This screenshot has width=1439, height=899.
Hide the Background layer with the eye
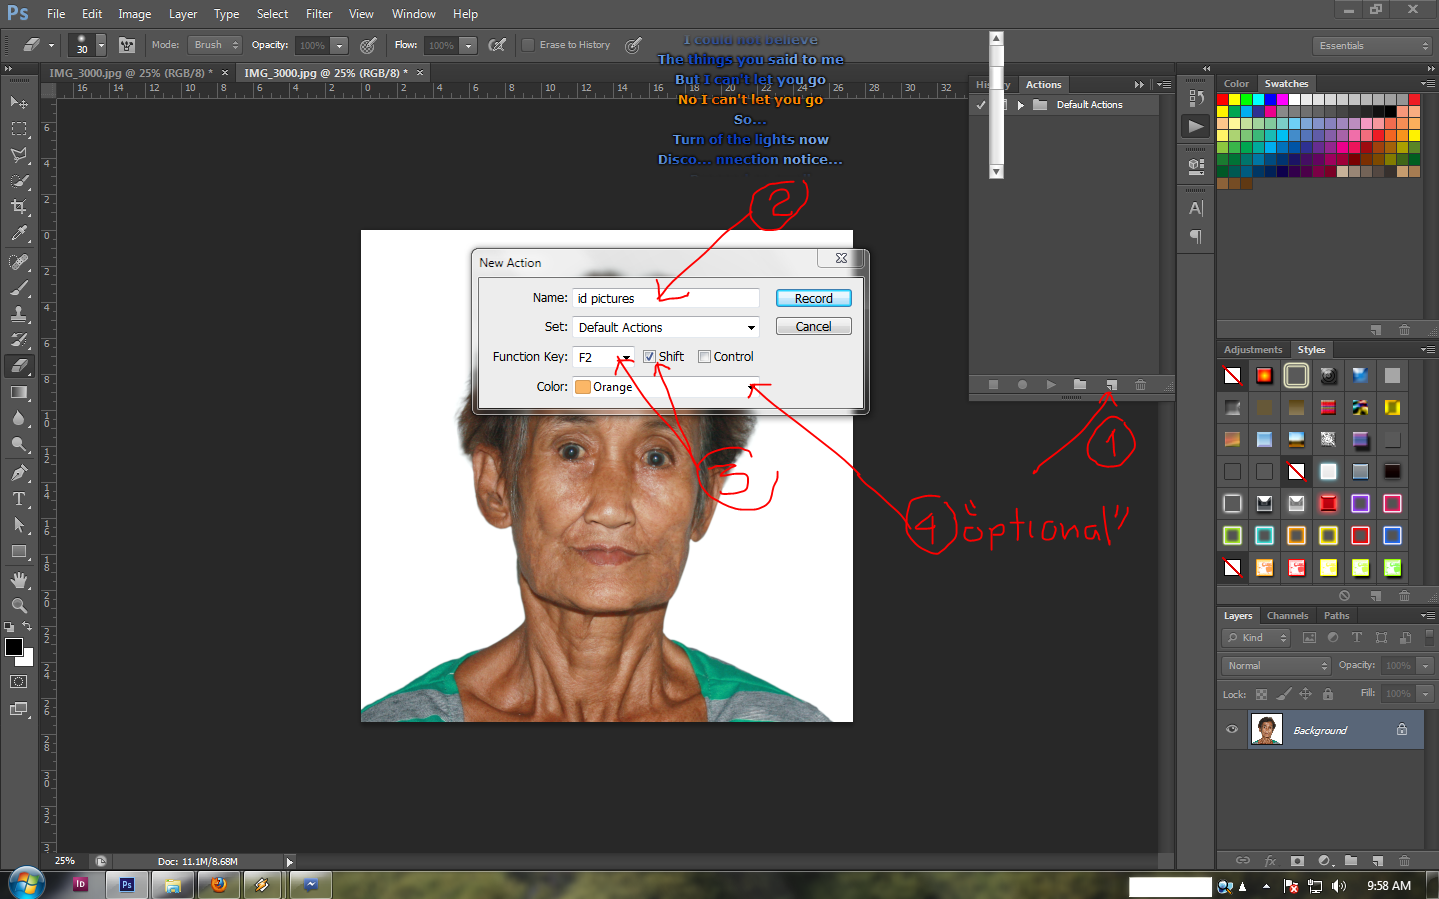pos(1232,730)
